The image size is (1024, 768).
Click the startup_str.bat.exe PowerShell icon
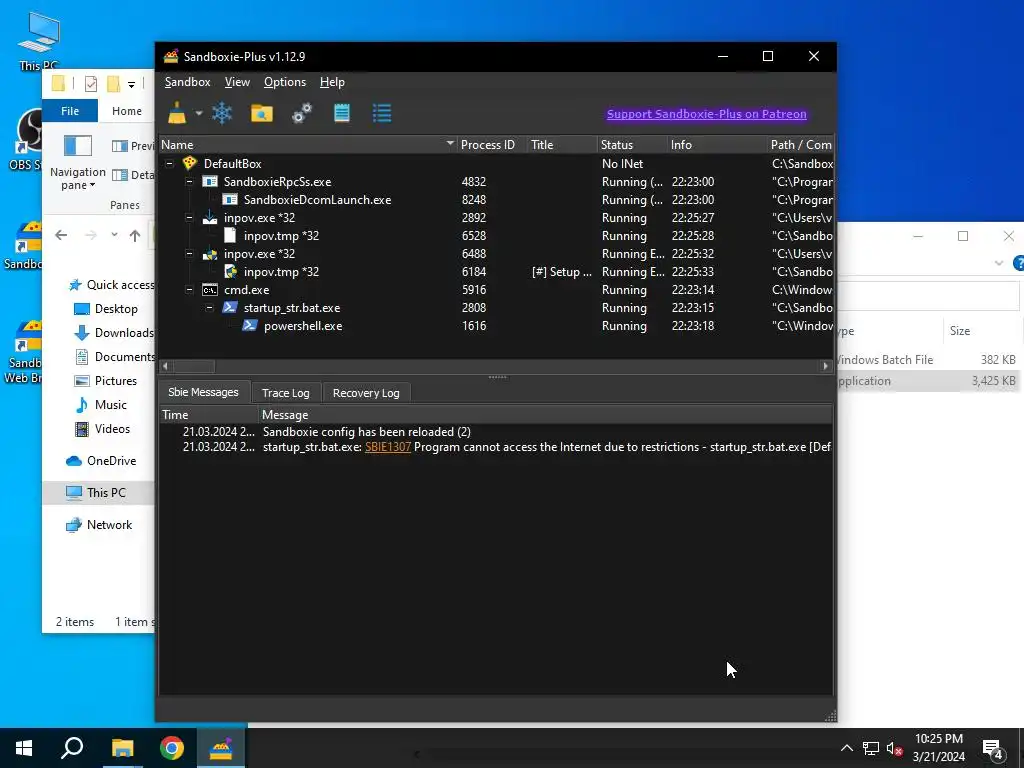point(230,308)
